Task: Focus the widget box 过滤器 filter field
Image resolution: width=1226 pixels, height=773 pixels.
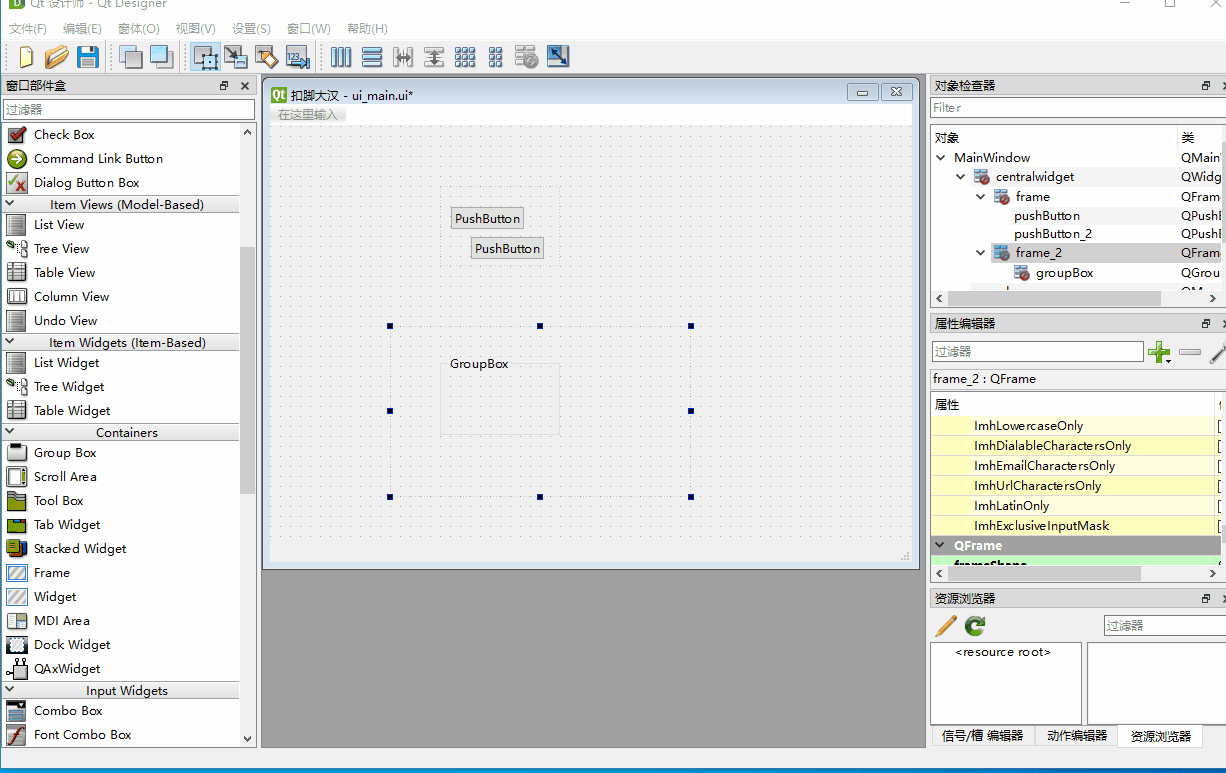Action: 129,109
